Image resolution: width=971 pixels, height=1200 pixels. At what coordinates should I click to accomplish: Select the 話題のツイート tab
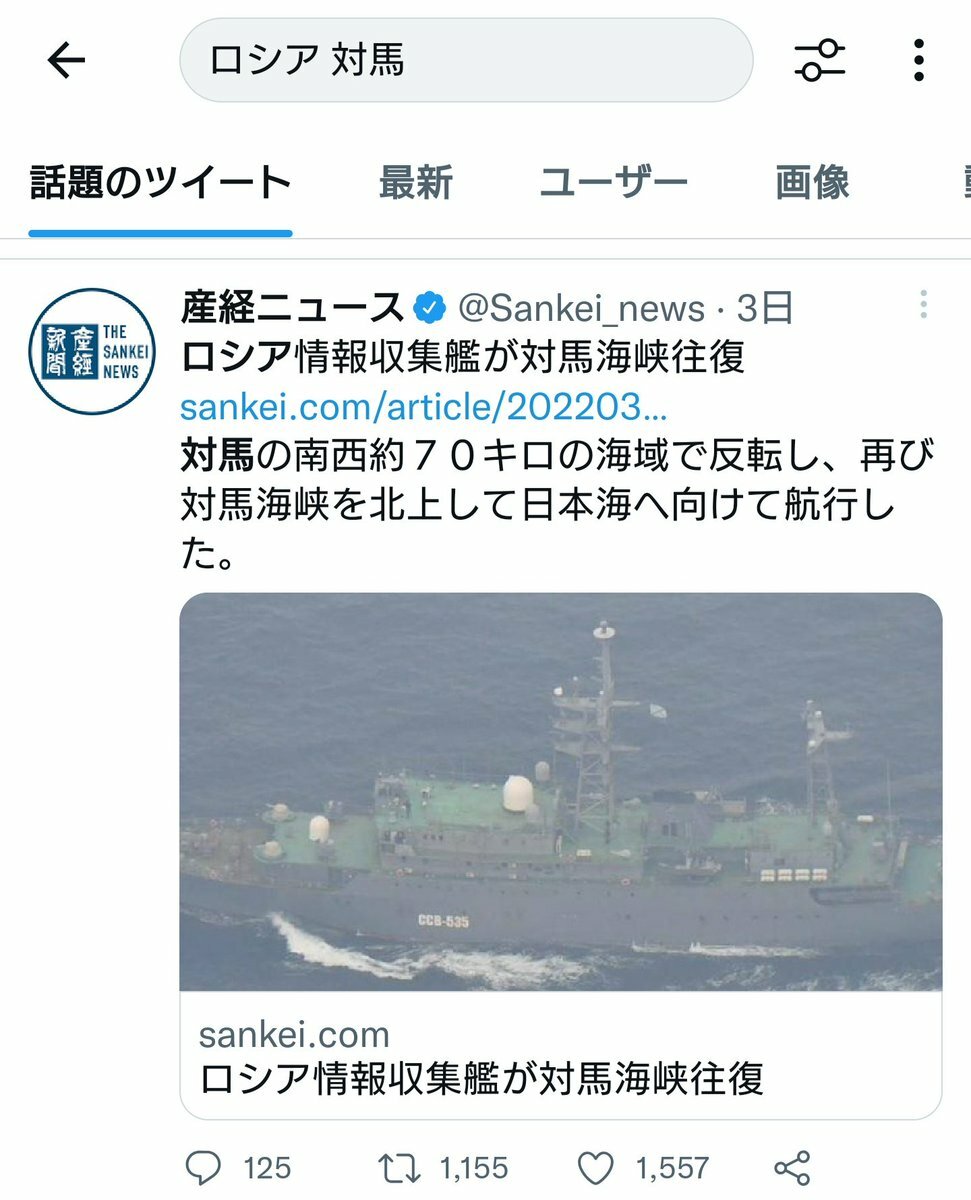161,183
